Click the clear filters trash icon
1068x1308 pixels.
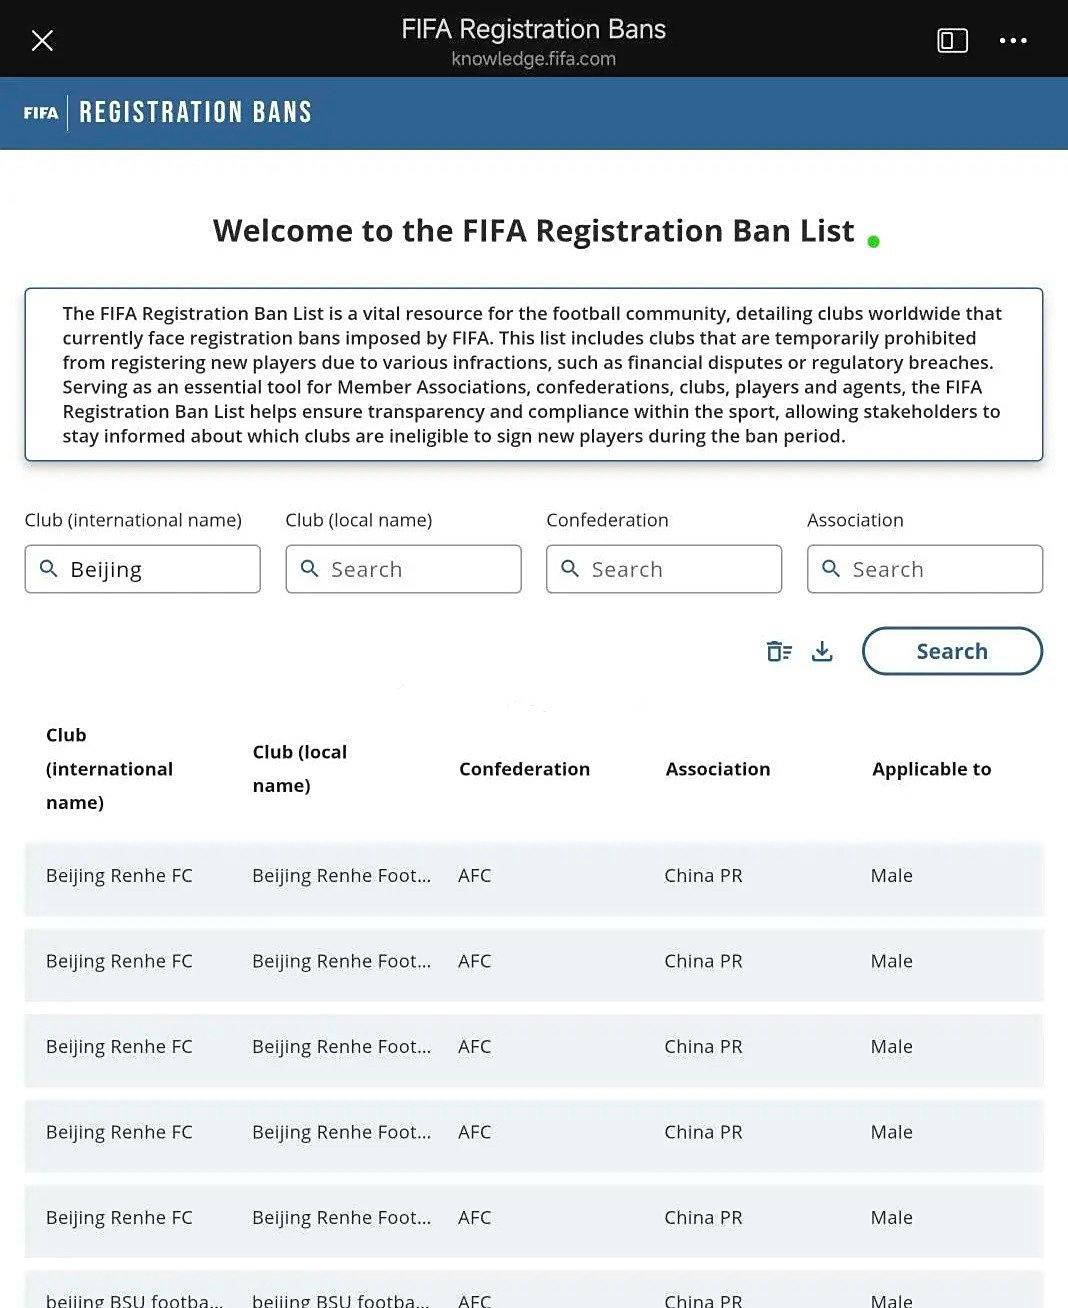pyautogui.click(x=779, y=651)
